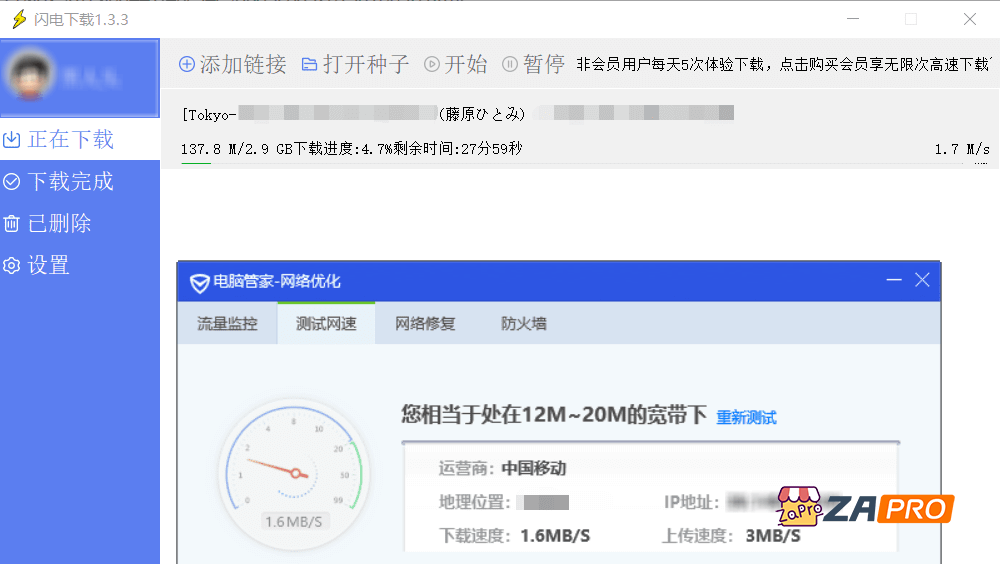Pause the download with 暂停
Viewport: 1000px width, 564px height.
click(x=544, y=64)
